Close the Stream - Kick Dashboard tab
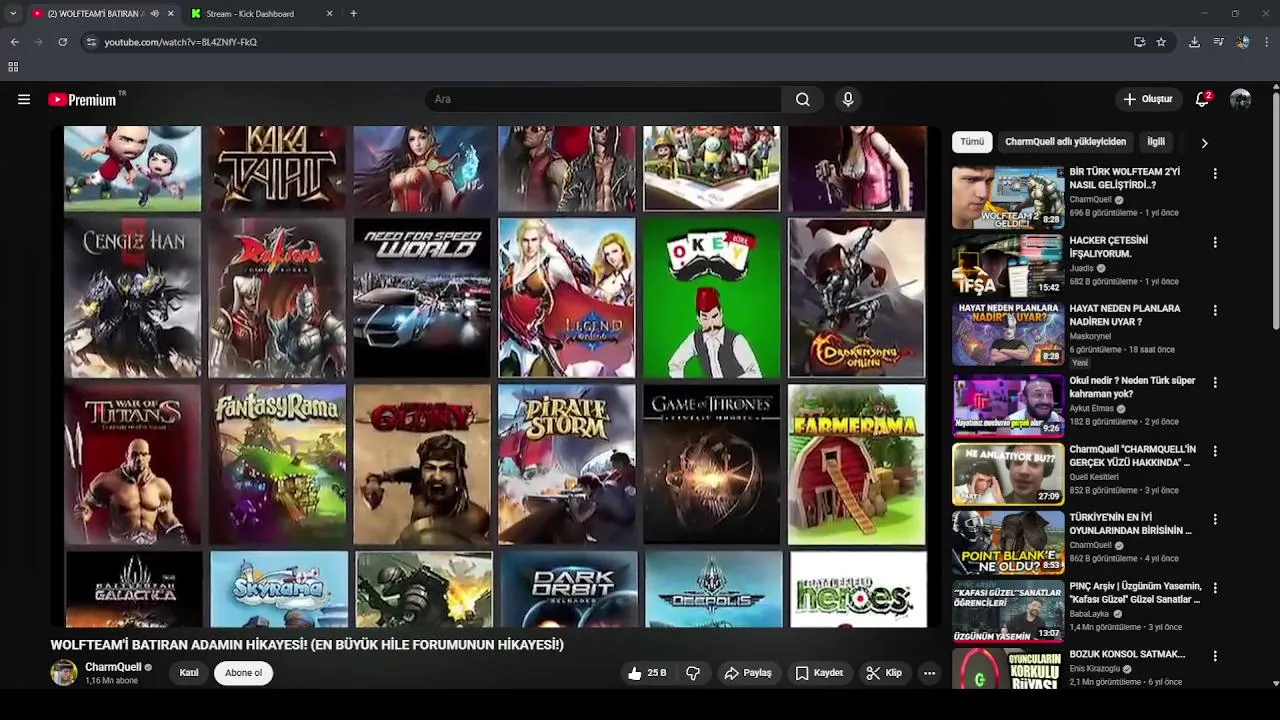 pyautogui.click(x=329, y=14)
